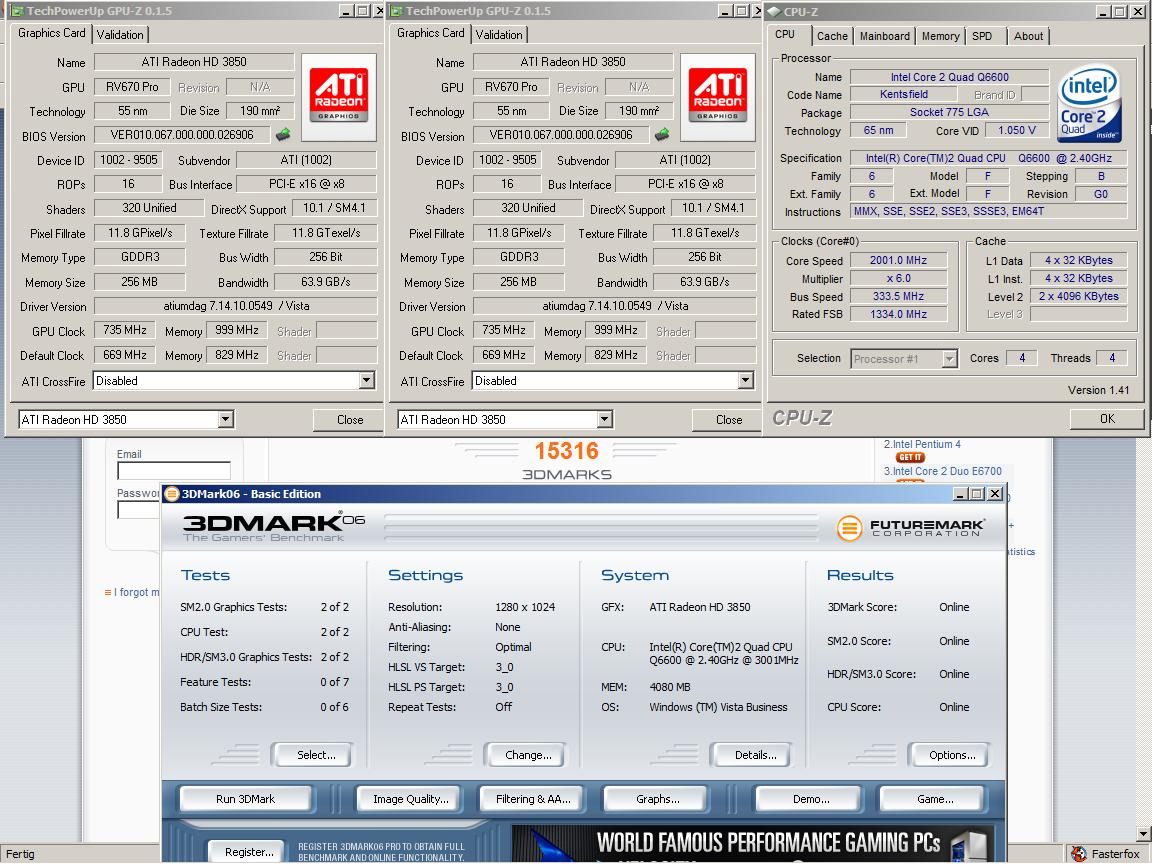Open the Cache tab in CPU-Z
Image resolution: width=1152 pixels, height=864 pixels.
[832, 36]
